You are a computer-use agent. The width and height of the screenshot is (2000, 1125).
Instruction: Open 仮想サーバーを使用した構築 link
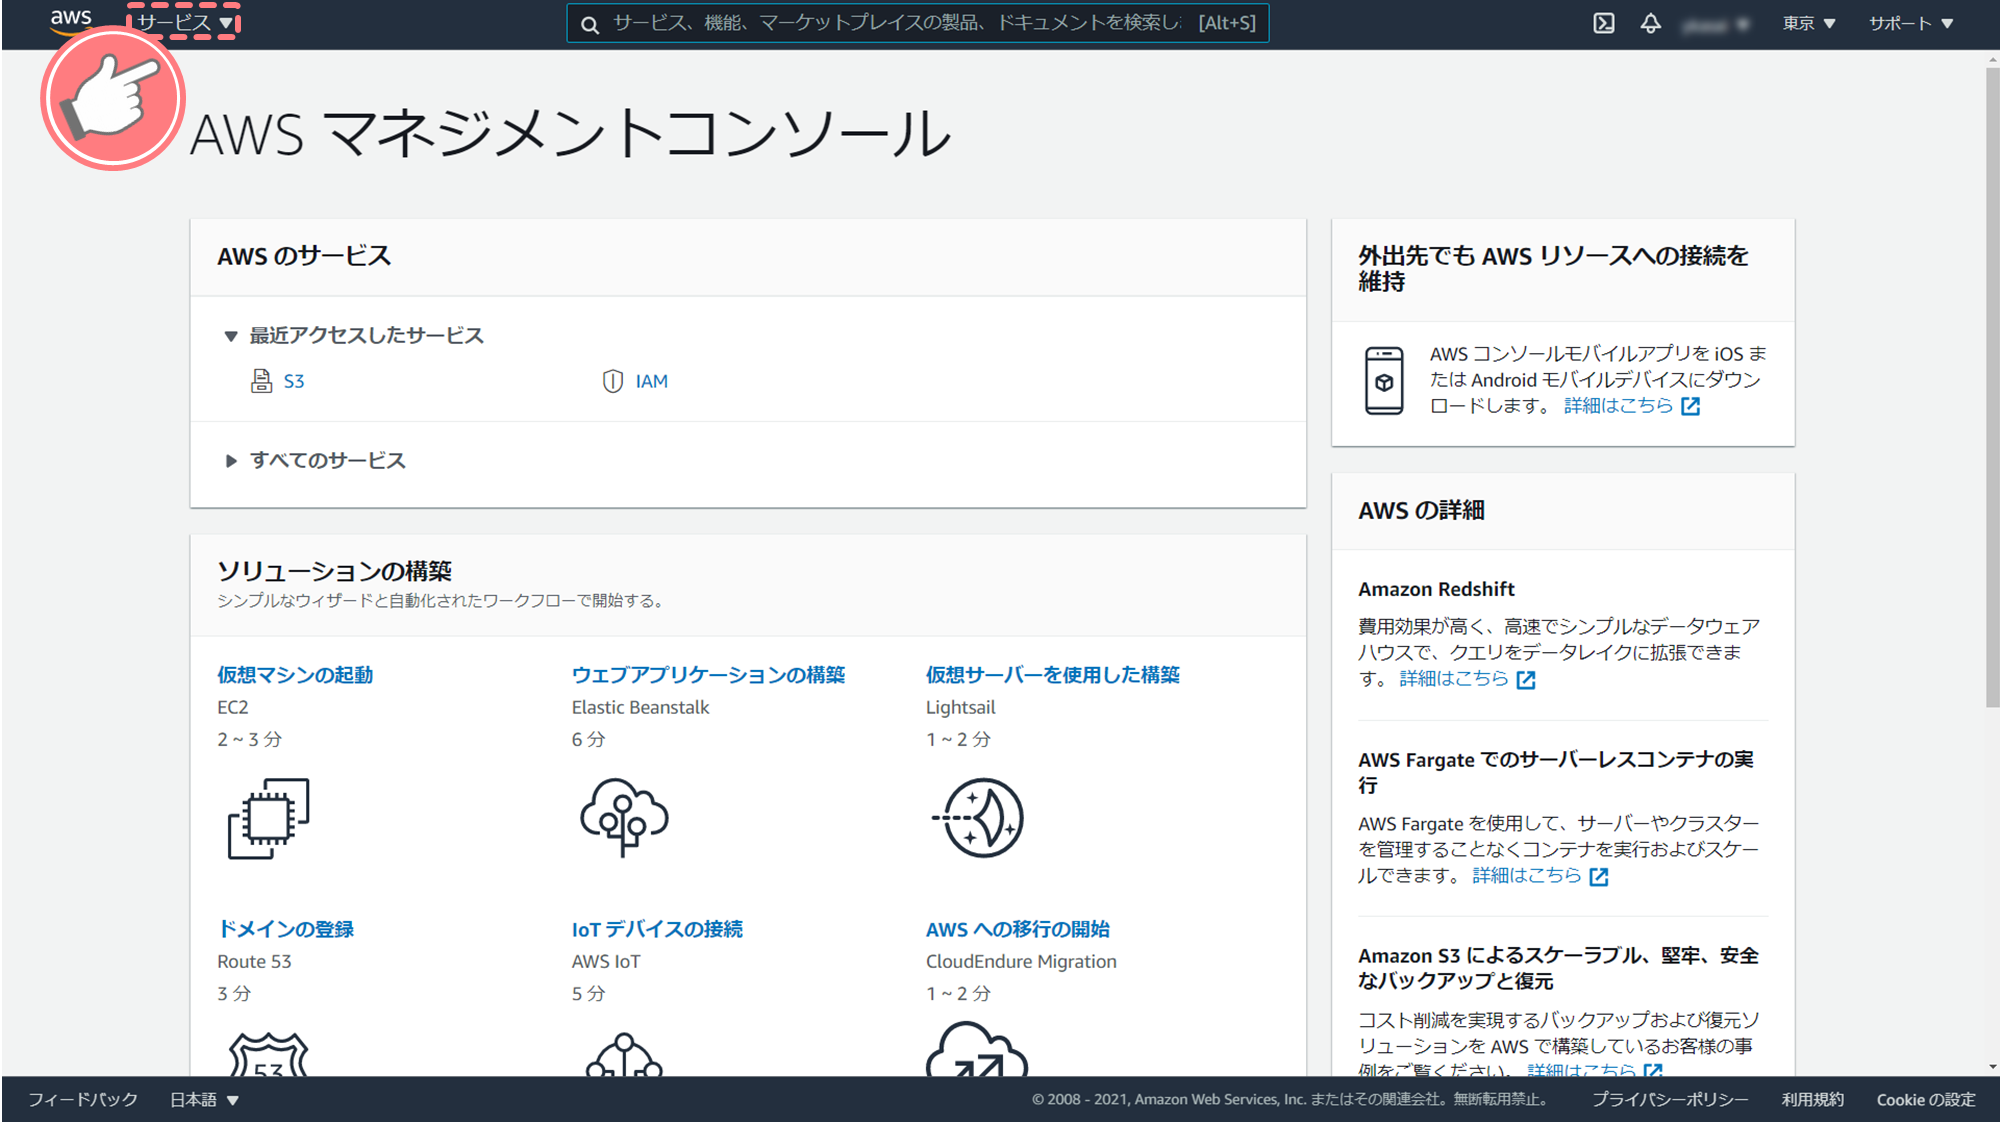[1053, 675]
